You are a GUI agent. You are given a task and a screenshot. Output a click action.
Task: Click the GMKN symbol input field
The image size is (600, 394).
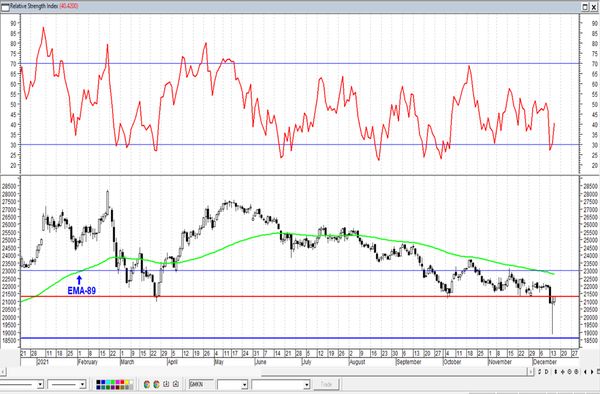202,384
